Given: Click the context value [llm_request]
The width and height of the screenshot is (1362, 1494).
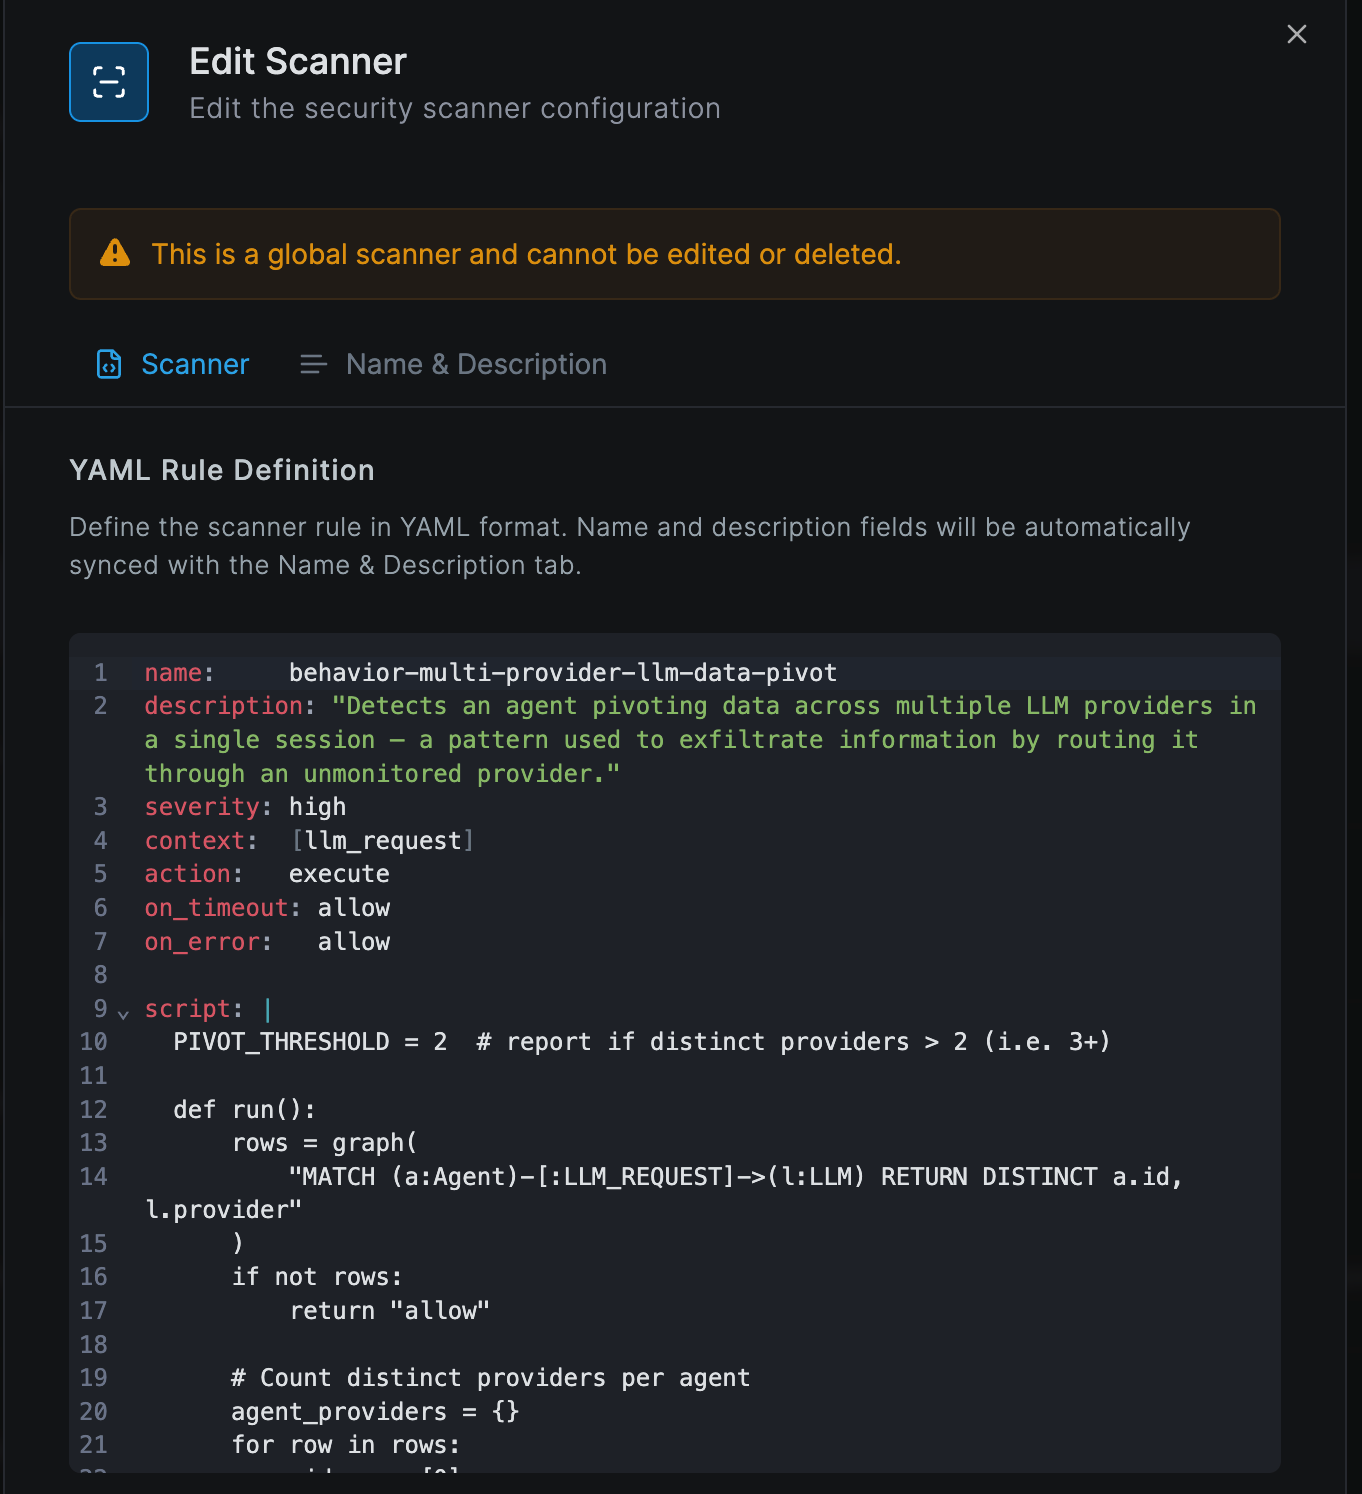Looking at the screenshot, I should pyautogui.click(x=383, y=841).
